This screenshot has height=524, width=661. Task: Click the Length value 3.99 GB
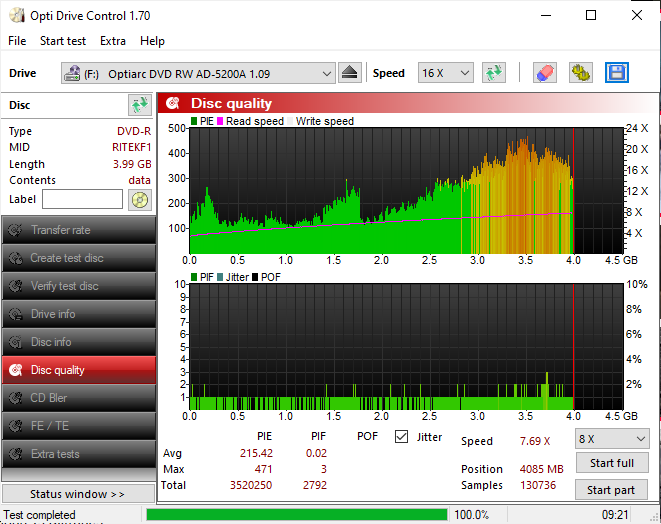(x=132, y=164)
